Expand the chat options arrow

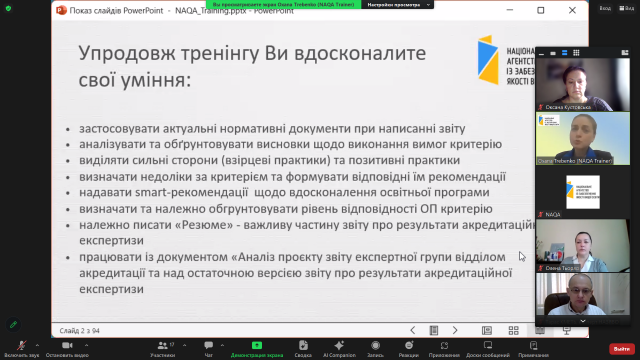tap(222, 345)
